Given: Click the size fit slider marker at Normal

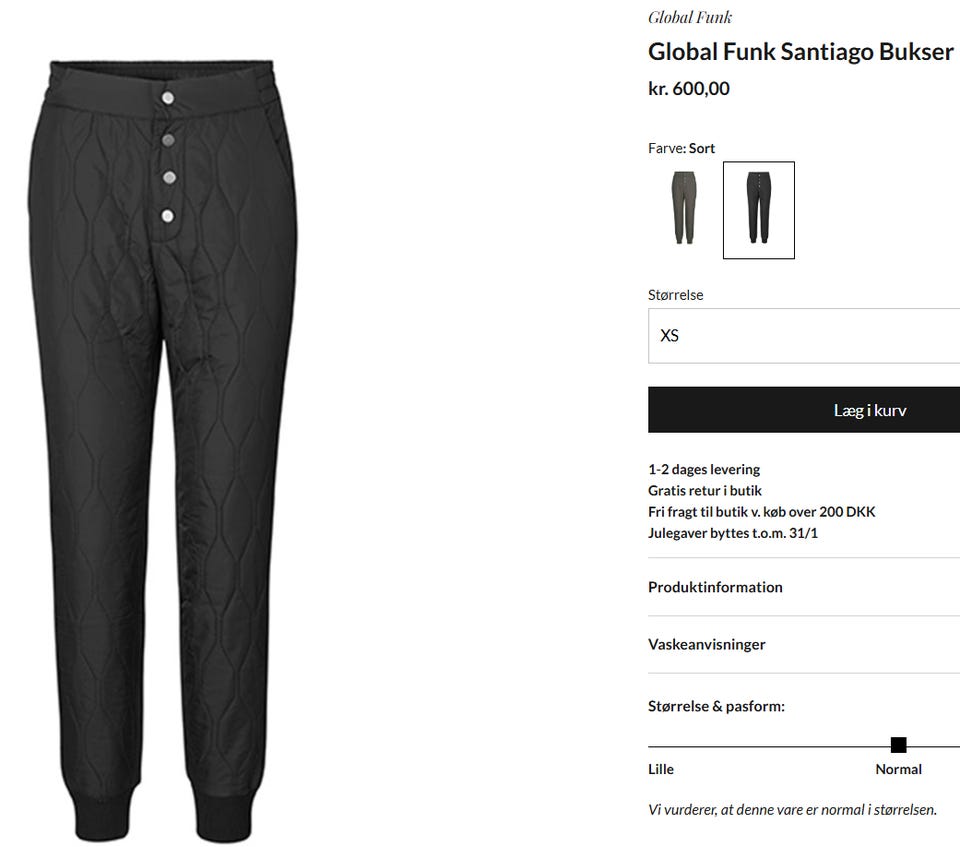Looking at the screenshot, I should pos(898,745).
